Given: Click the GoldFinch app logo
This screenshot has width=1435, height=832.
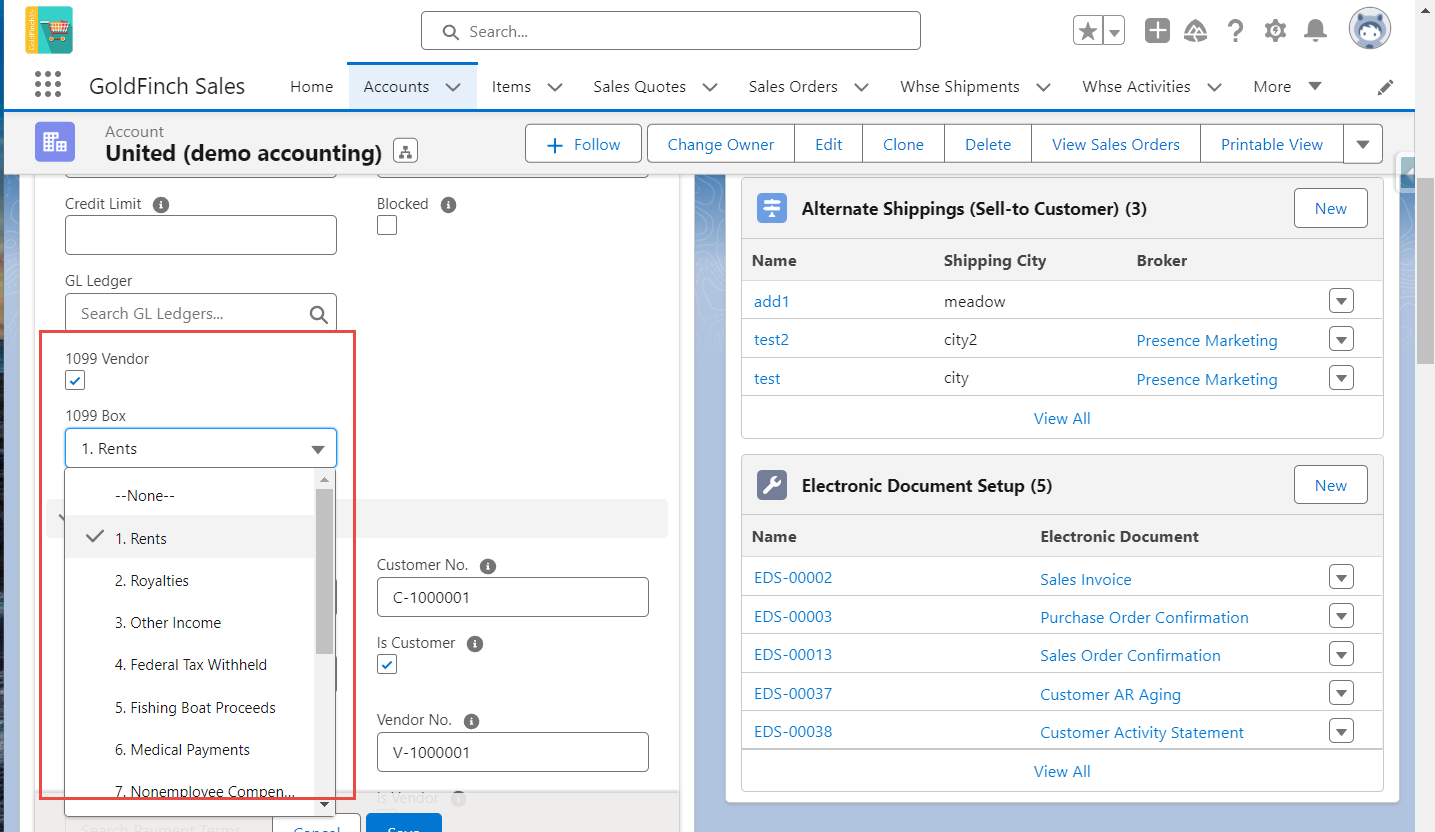Looking at the screenshot, I should pos(49,30).
